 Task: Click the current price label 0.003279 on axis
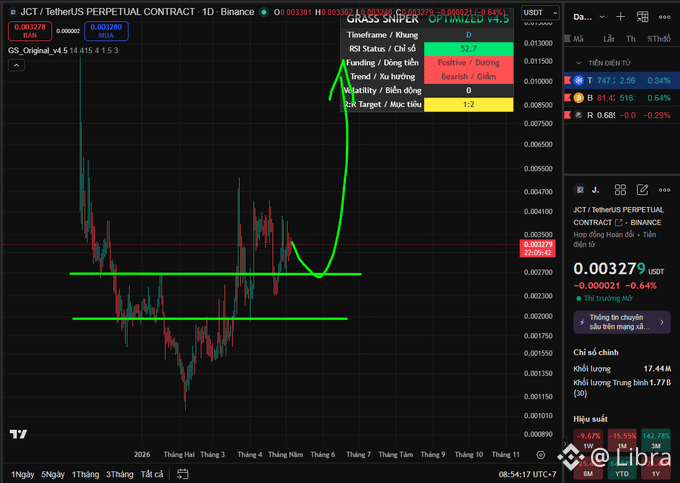pyautogui.click(x=538, y=248)
